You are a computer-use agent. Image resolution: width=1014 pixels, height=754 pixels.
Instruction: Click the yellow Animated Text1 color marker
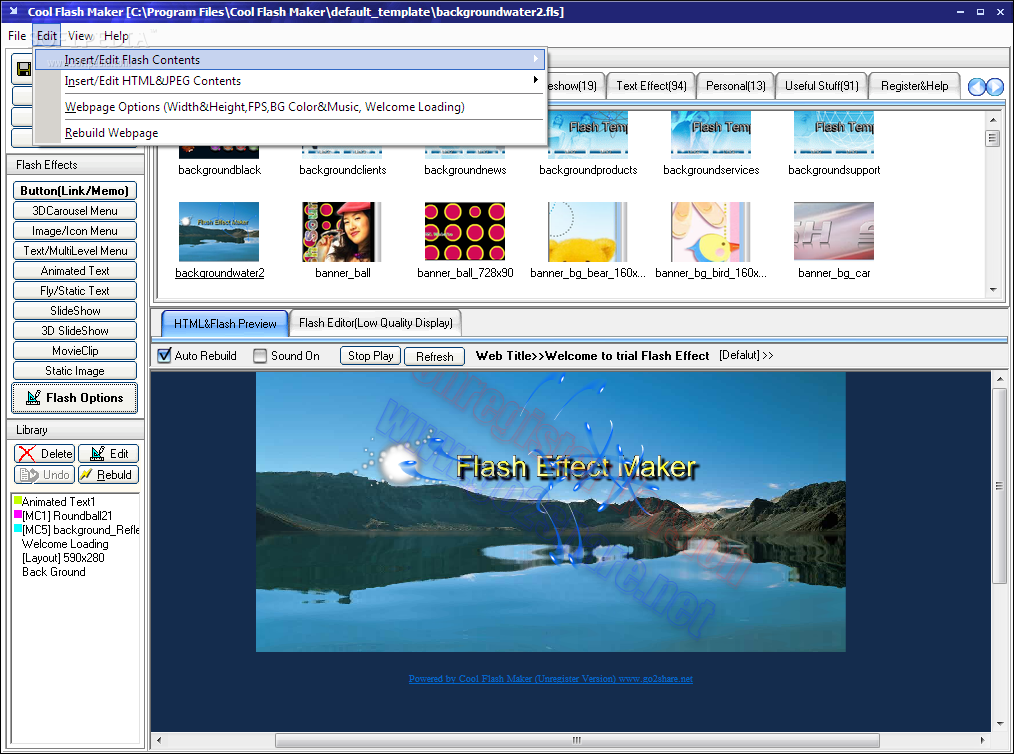(x=17, y=500)
